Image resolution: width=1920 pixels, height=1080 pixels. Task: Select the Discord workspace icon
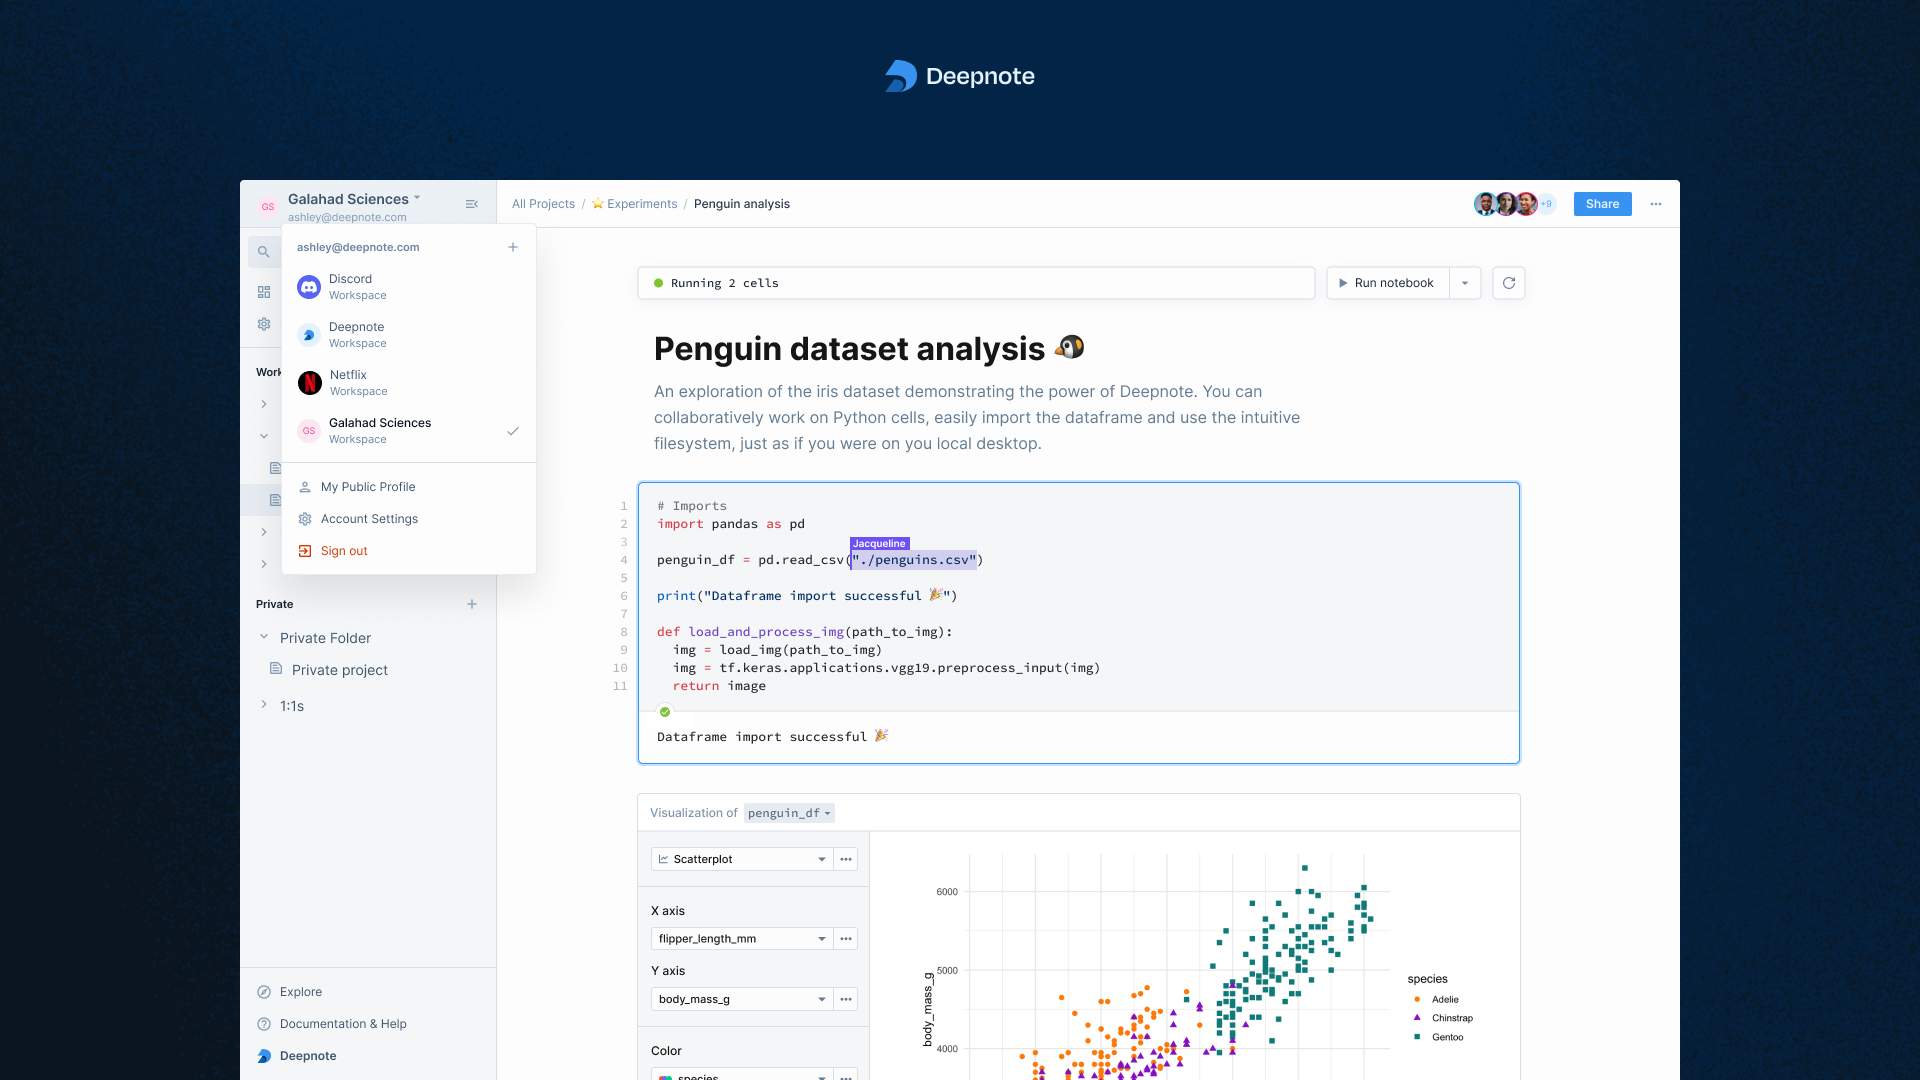309,287
